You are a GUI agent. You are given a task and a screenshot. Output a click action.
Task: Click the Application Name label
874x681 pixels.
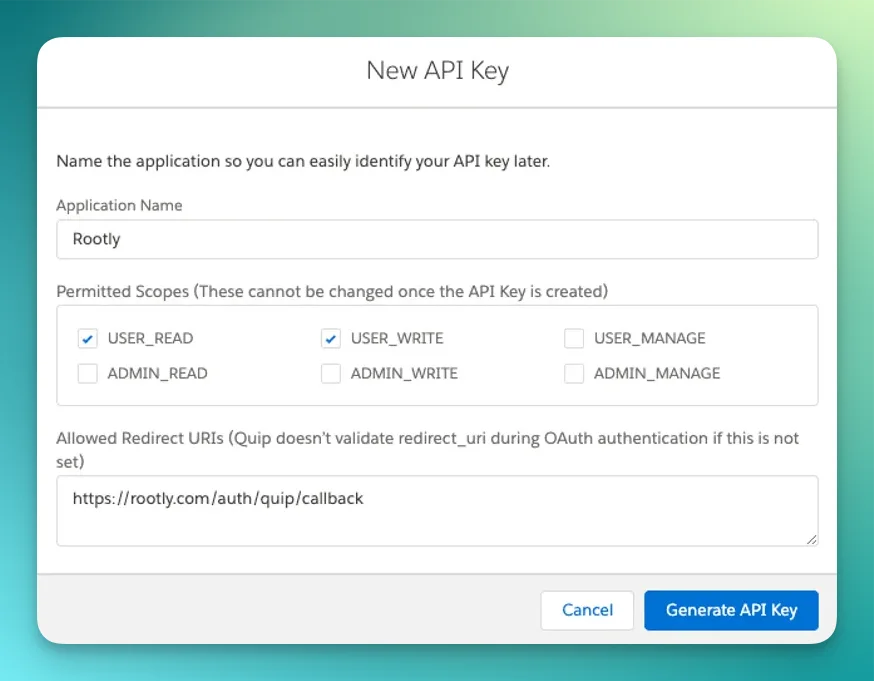tap(119, 205)
